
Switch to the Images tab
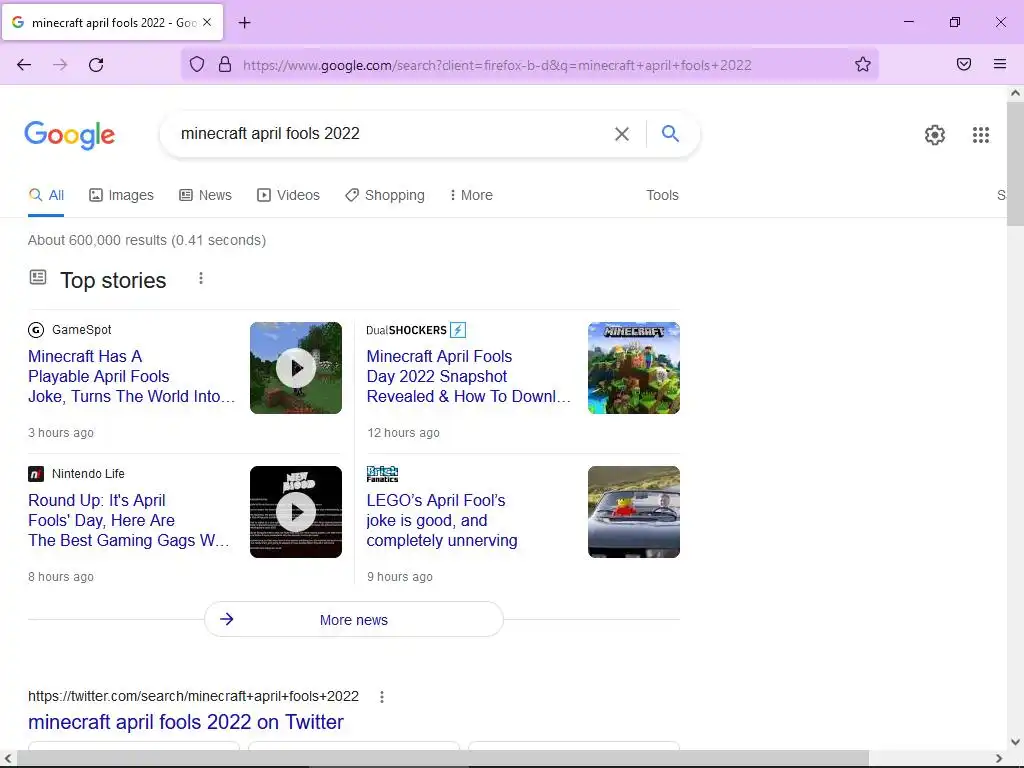(x=121, y=195)
